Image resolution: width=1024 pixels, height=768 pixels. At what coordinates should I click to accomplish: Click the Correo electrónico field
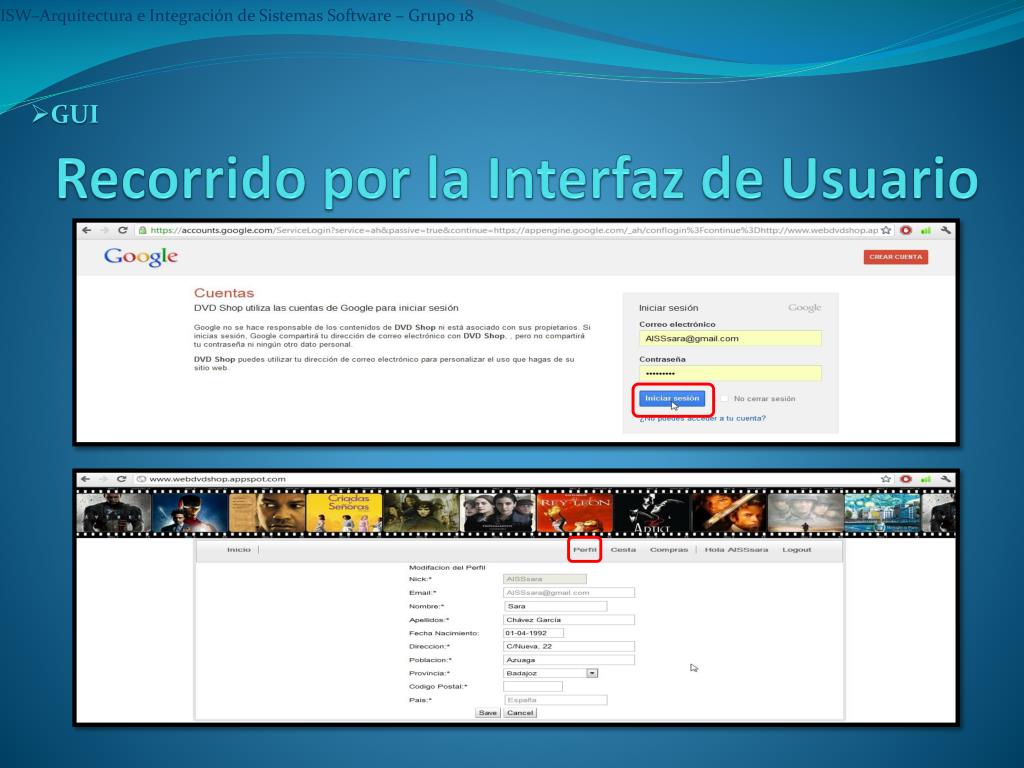(x=730, y=338)
